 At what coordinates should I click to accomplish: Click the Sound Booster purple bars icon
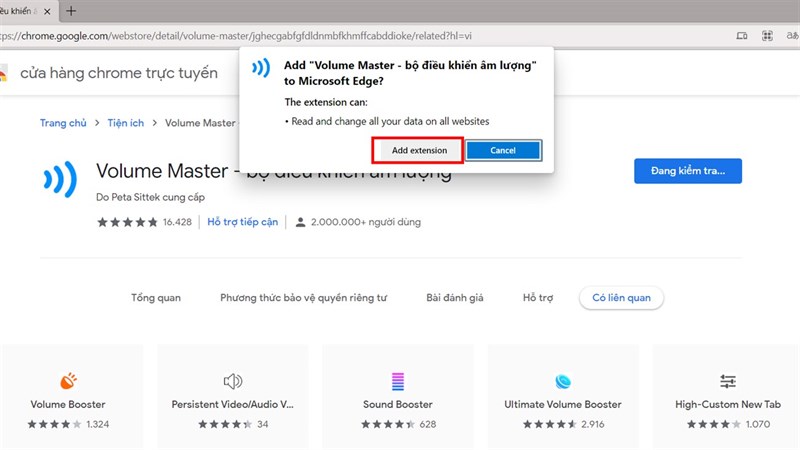pos(398,380)
